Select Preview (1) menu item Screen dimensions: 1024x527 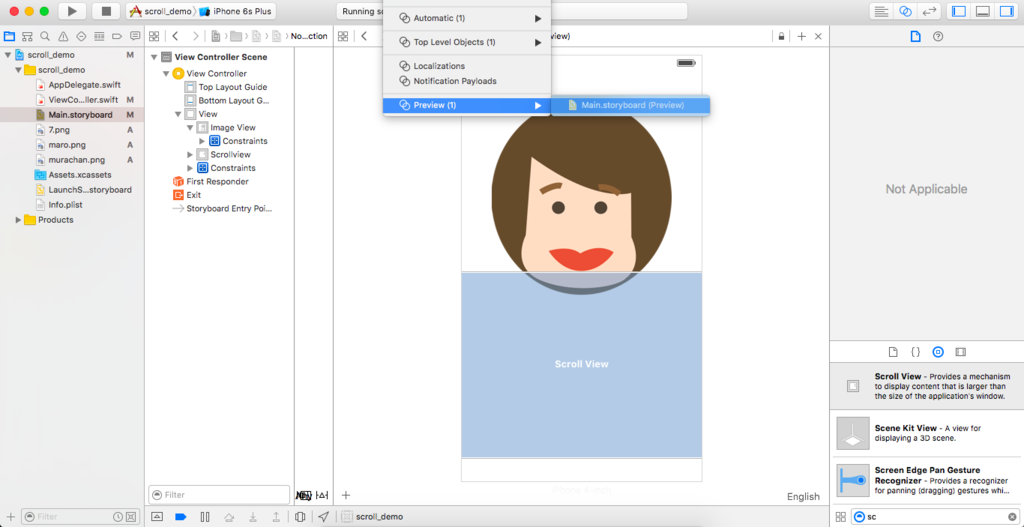[x=467, y=105]
